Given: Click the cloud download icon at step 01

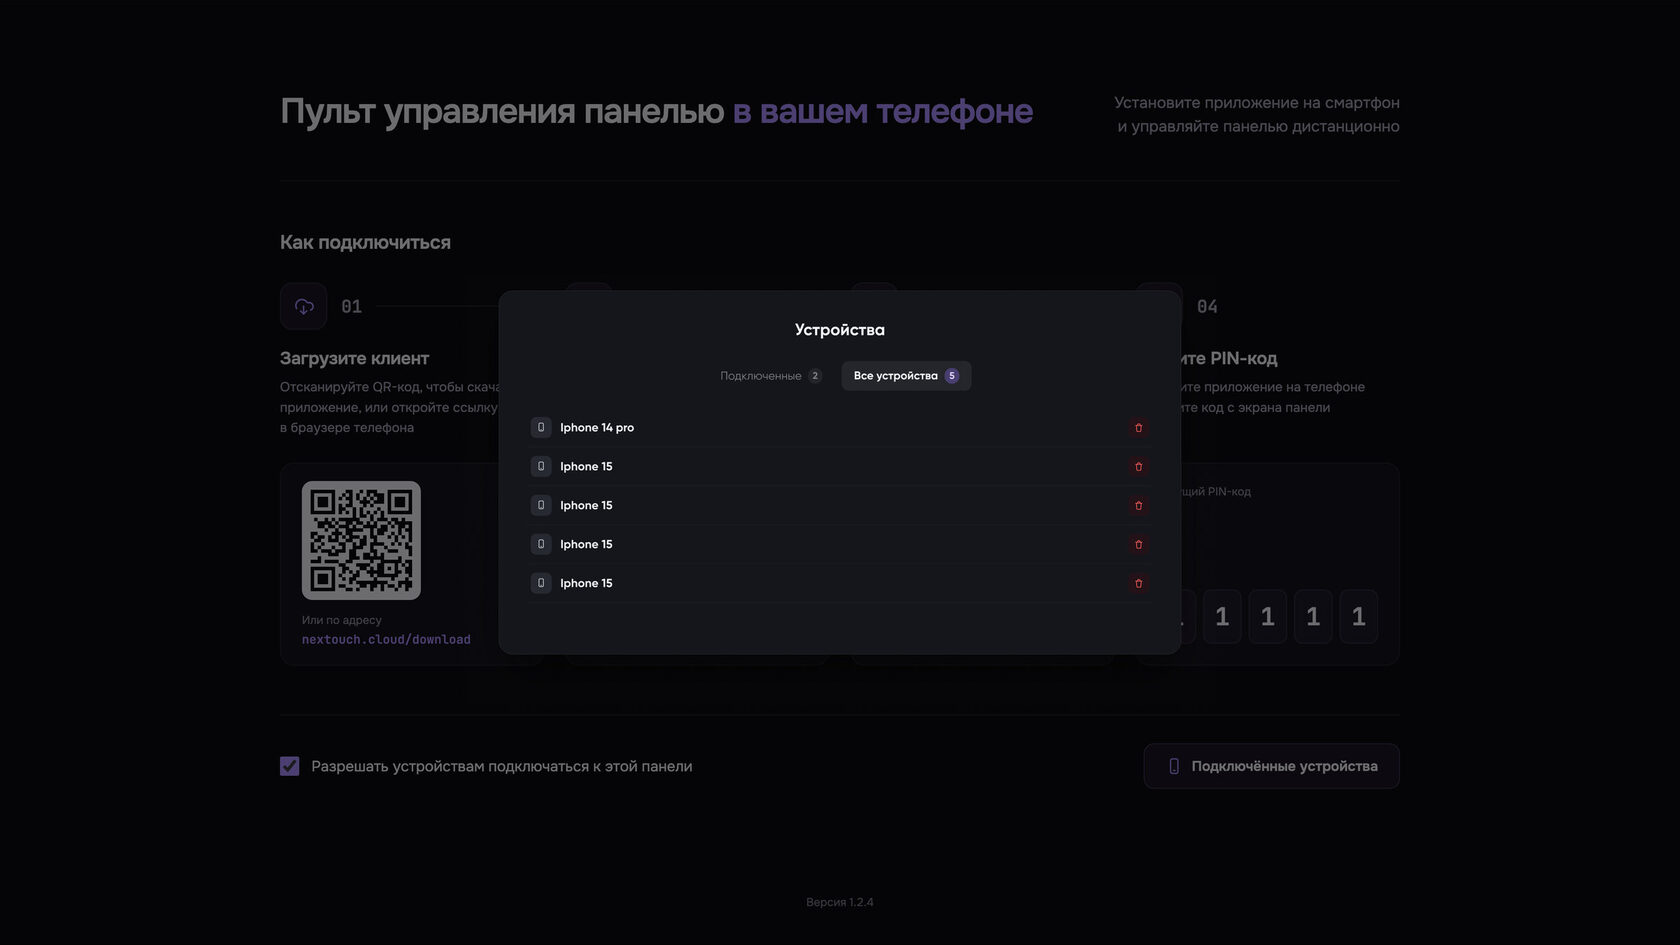Looking at the screenshot, I should click(x=304, y=307).
